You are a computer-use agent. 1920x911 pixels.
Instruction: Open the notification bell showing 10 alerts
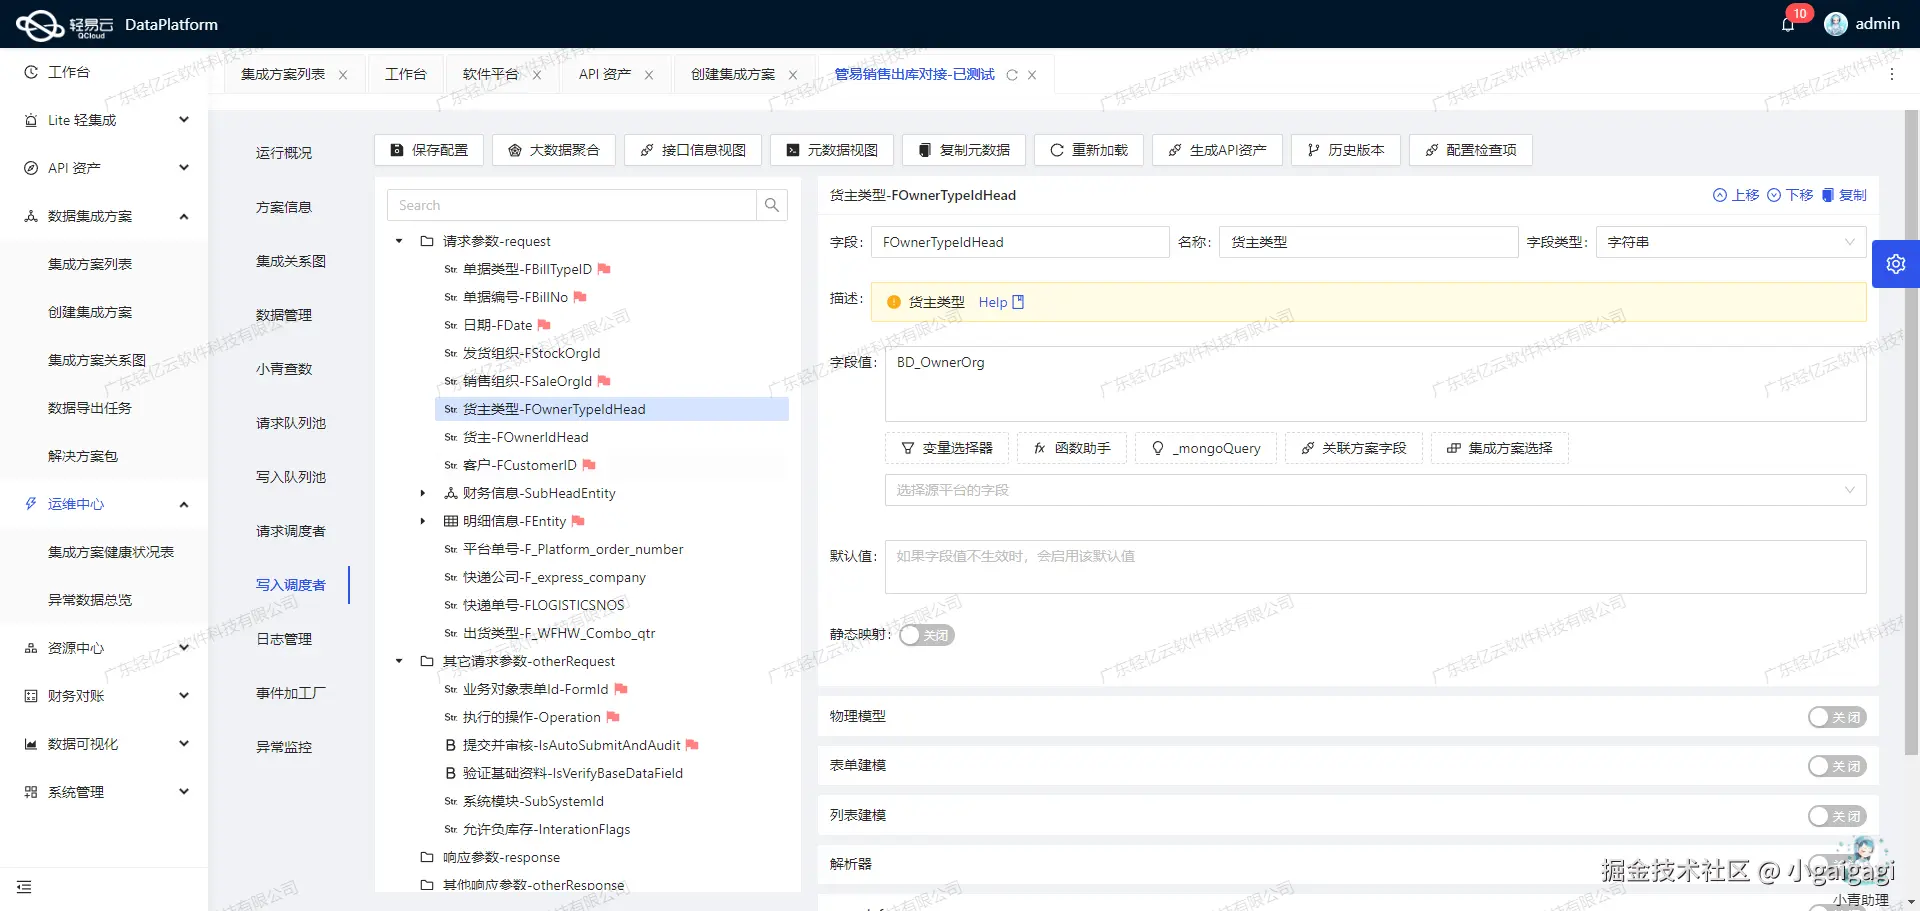click(x=1787, y=23)
